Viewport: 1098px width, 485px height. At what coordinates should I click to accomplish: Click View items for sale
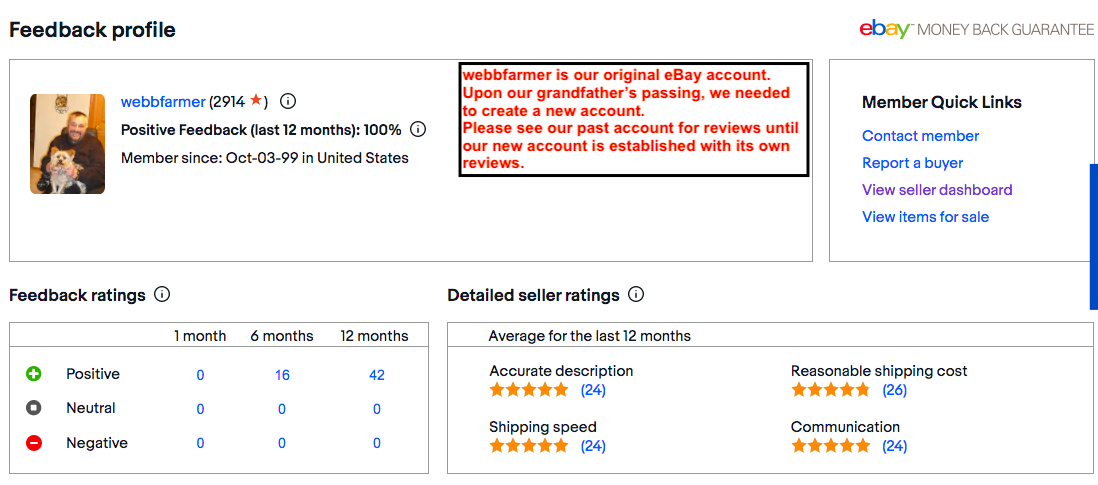click(x=925, y=217)
